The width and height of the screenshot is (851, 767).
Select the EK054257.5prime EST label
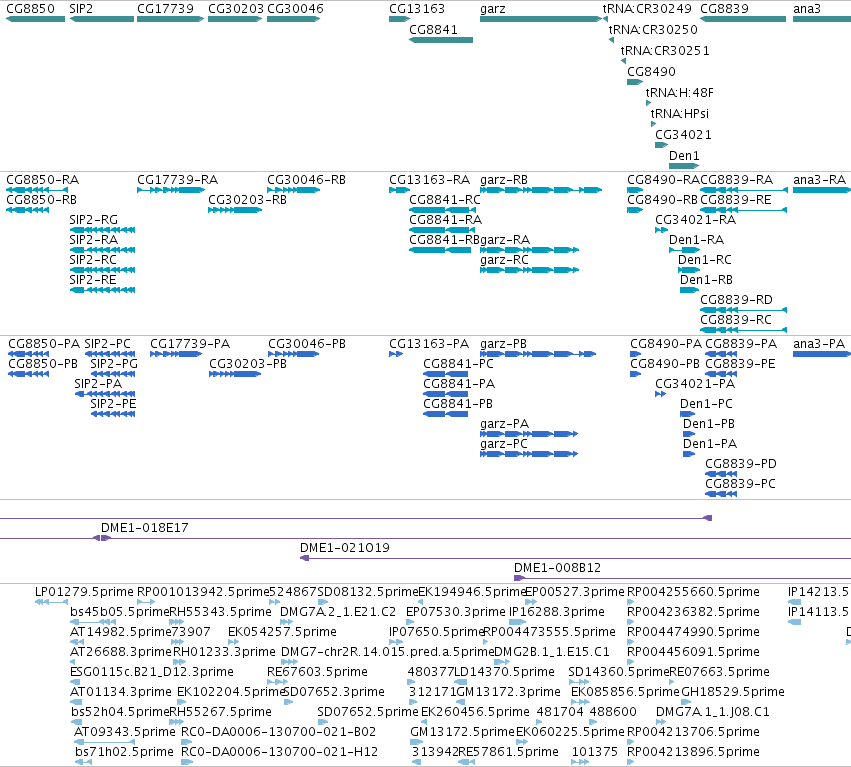point(282,632)
